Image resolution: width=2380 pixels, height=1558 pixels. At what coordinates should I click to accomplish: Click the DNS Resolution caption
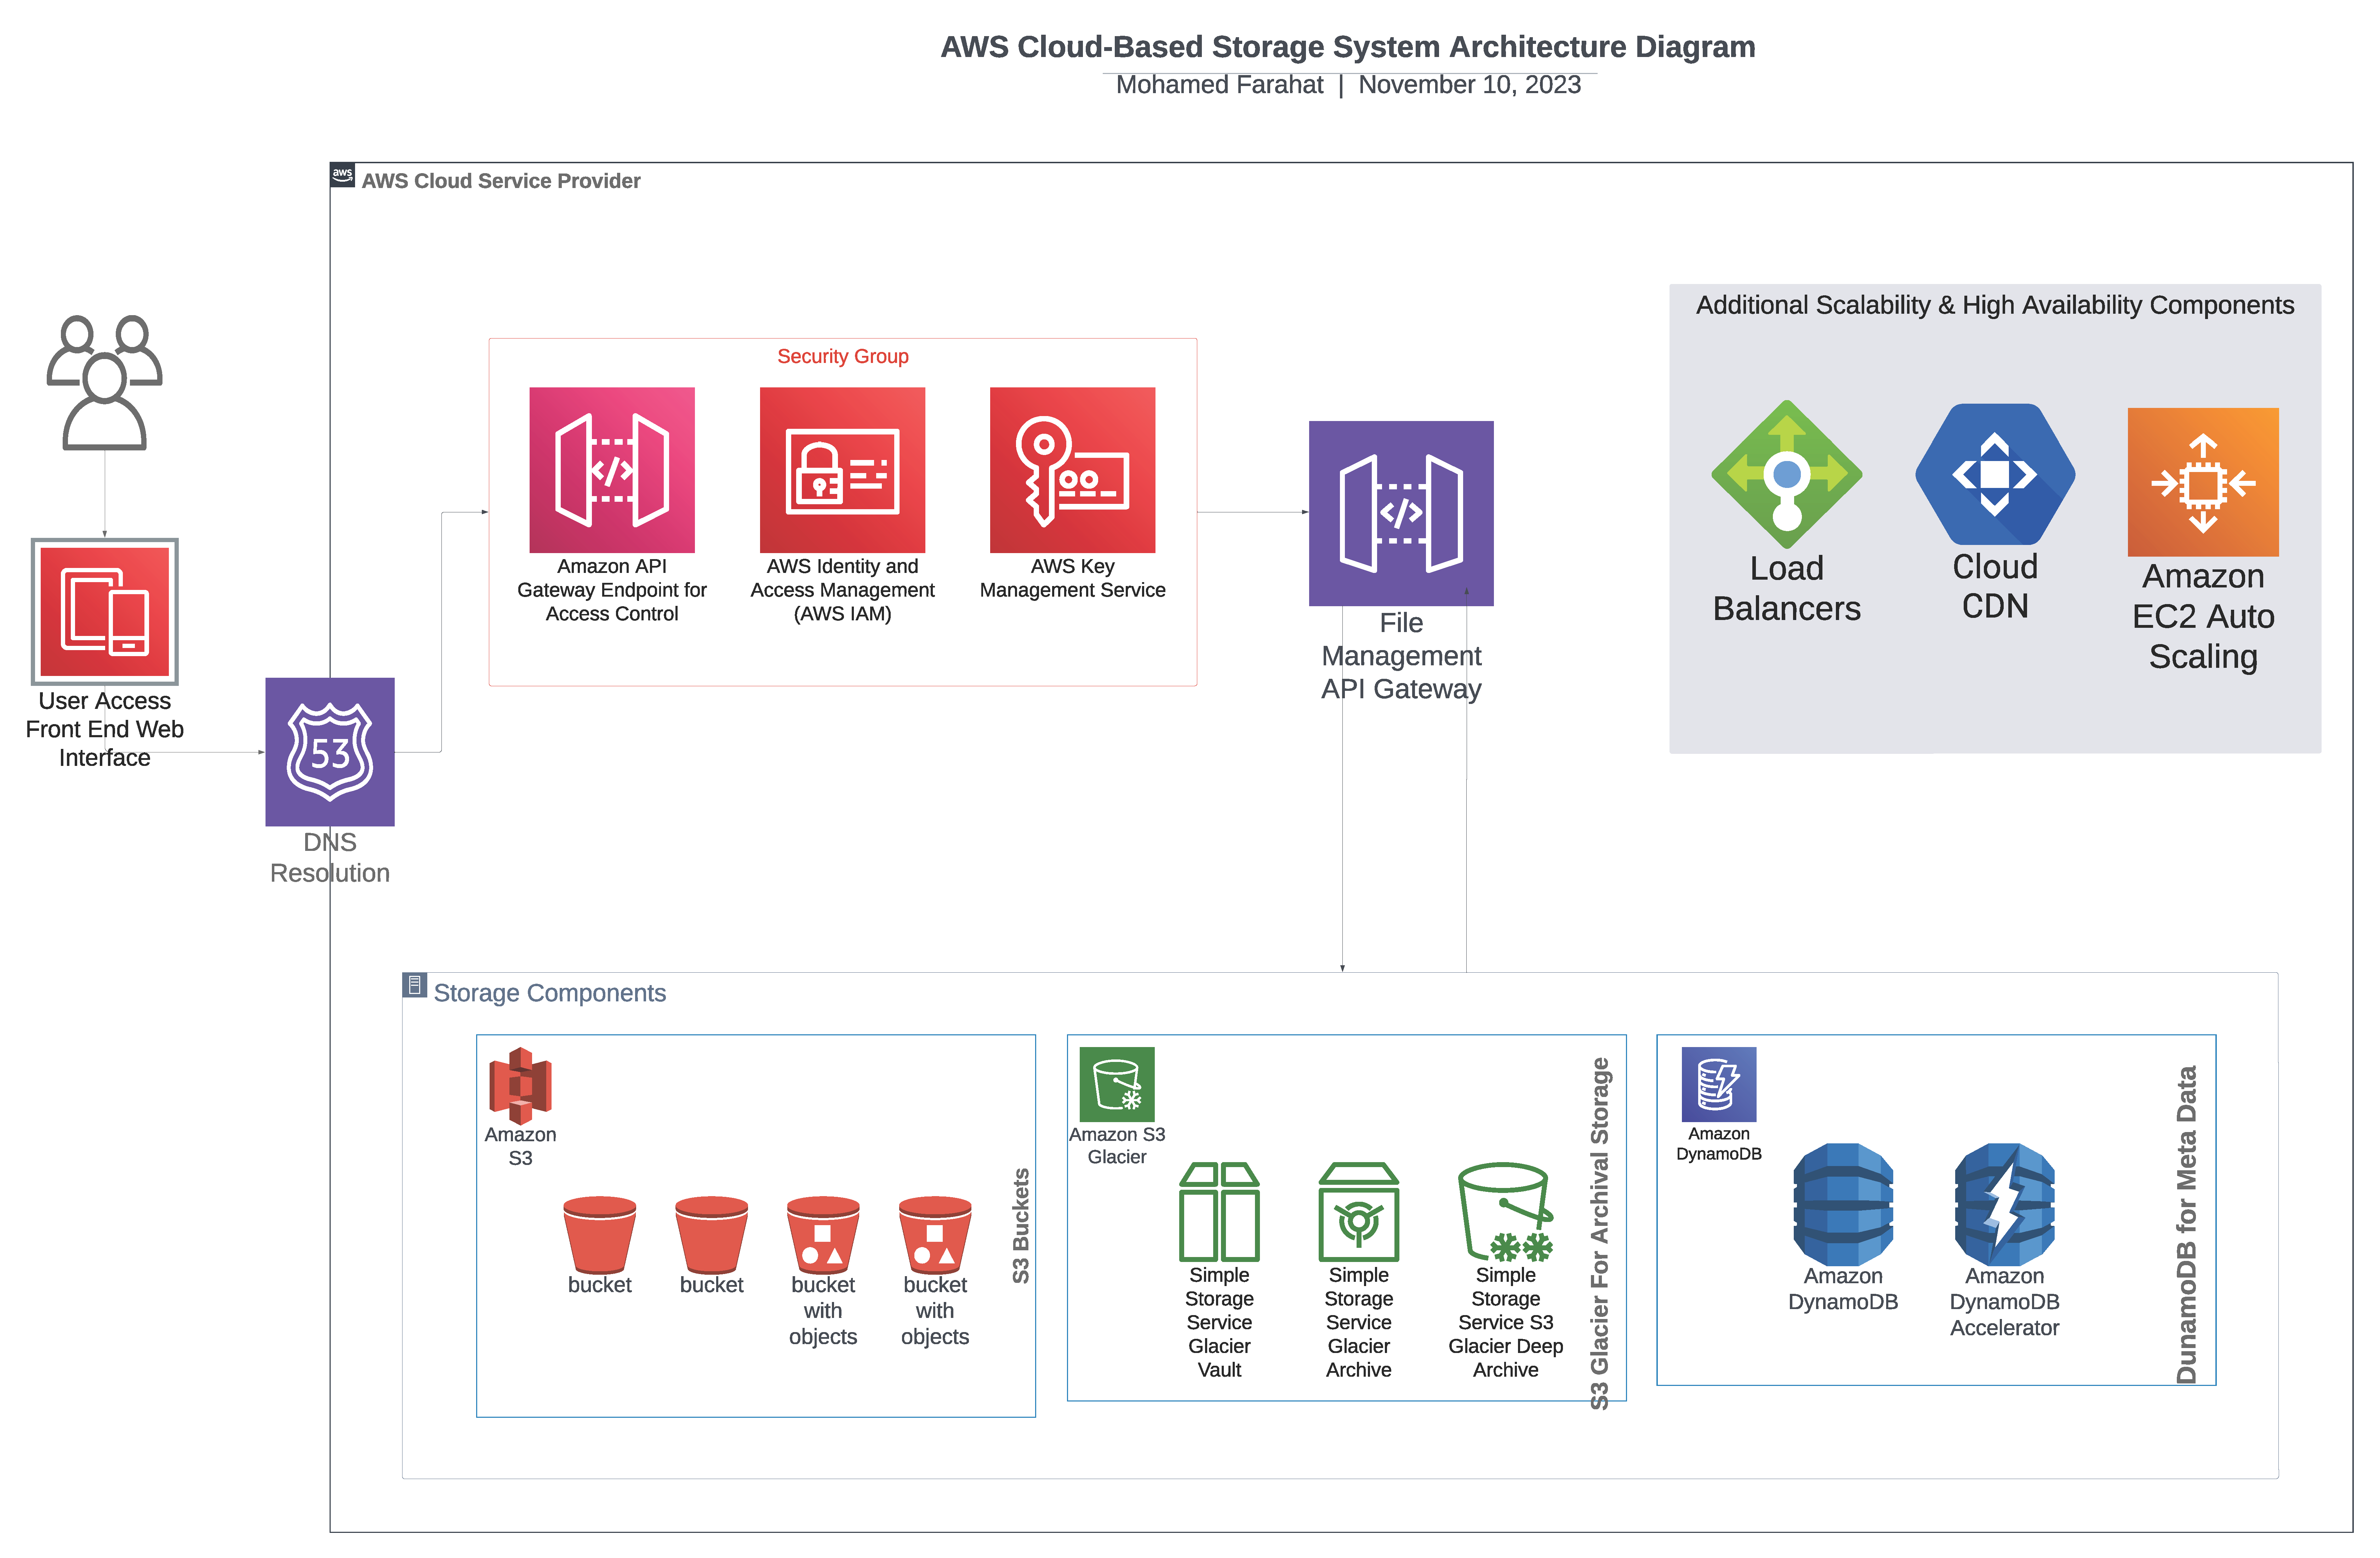tap(330, 858)
